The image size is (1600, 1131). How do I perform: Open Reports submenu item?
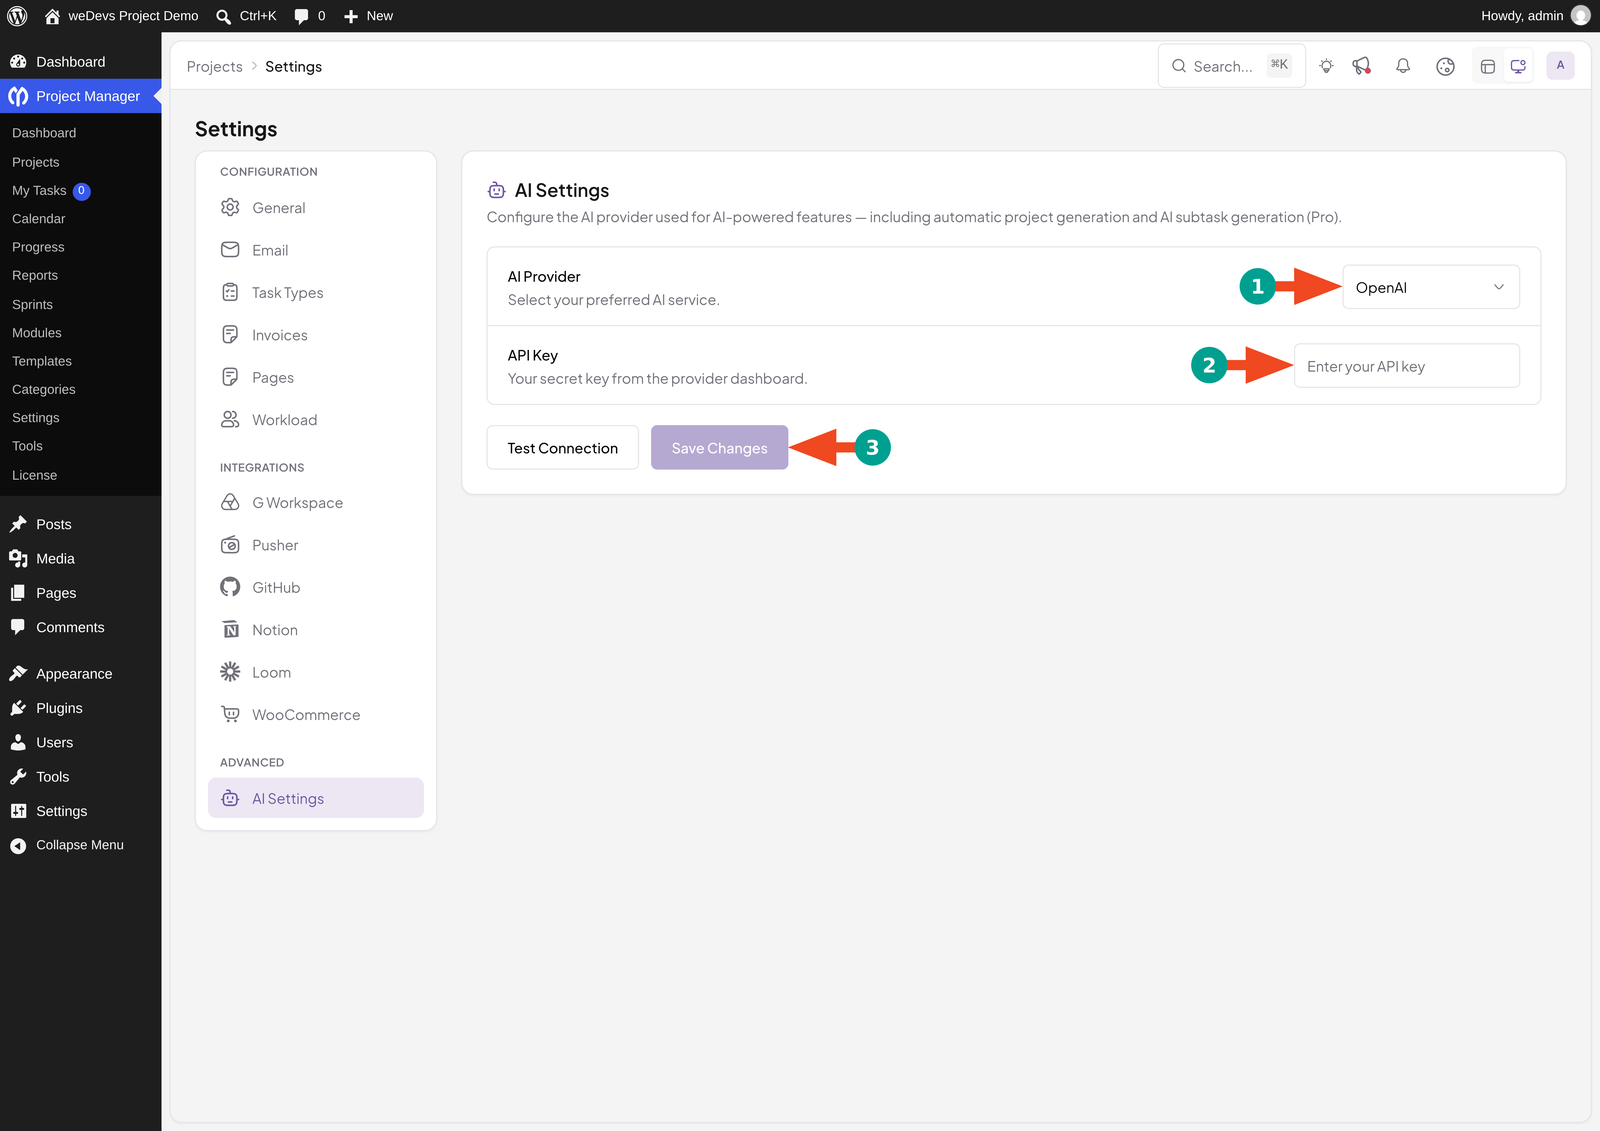tap(35, 276)
